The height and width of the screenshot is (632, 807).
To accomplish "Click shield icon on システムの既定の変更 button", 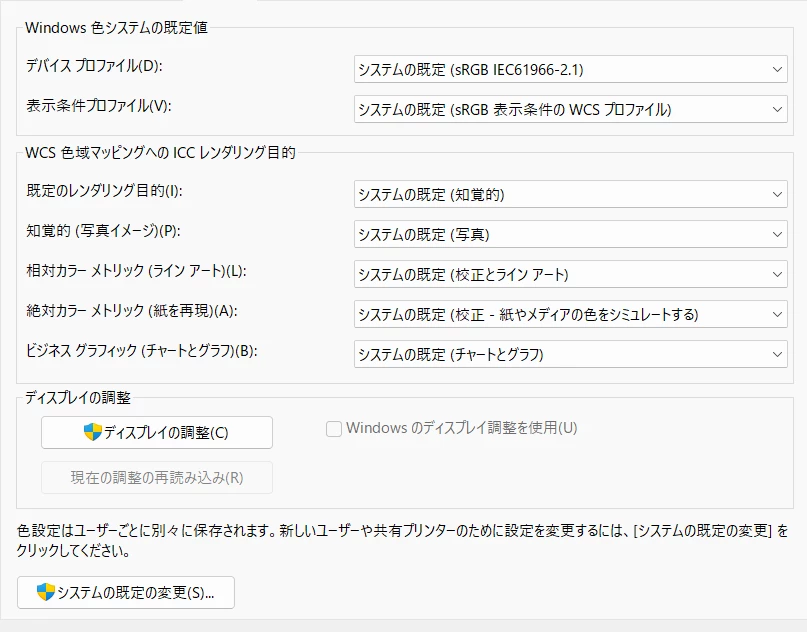I will (46, 592).
